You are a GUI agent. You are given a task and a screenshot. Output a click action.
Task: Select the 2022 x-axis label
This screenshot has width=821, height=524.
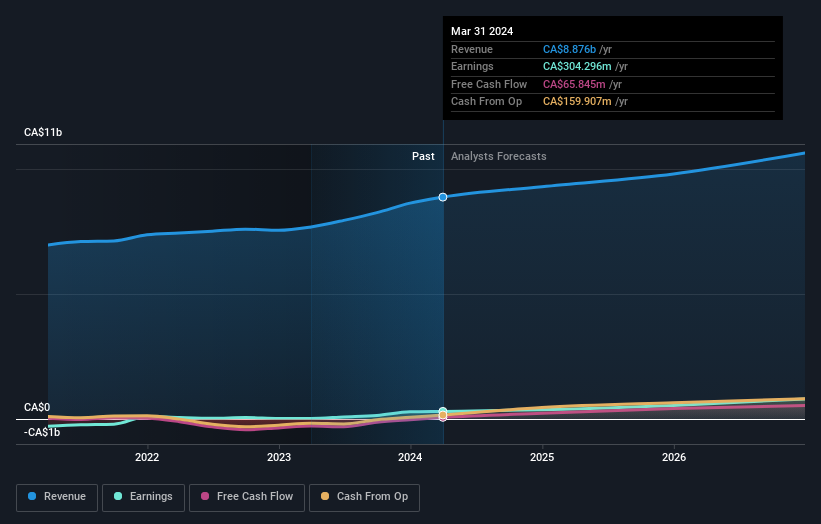[x=147, y=457]
